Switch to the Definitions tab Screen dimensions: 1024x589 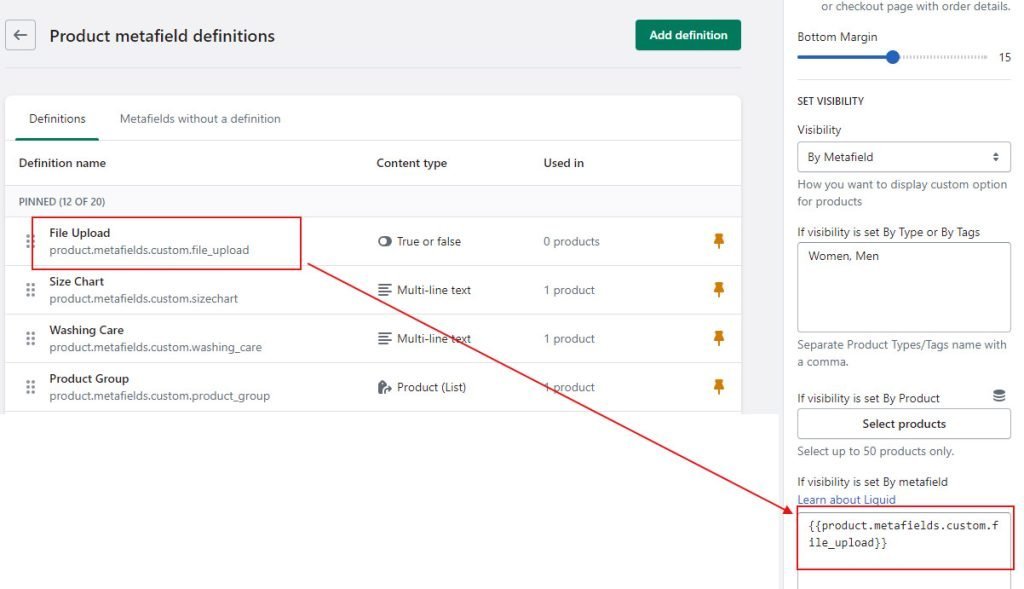[57, 119]
